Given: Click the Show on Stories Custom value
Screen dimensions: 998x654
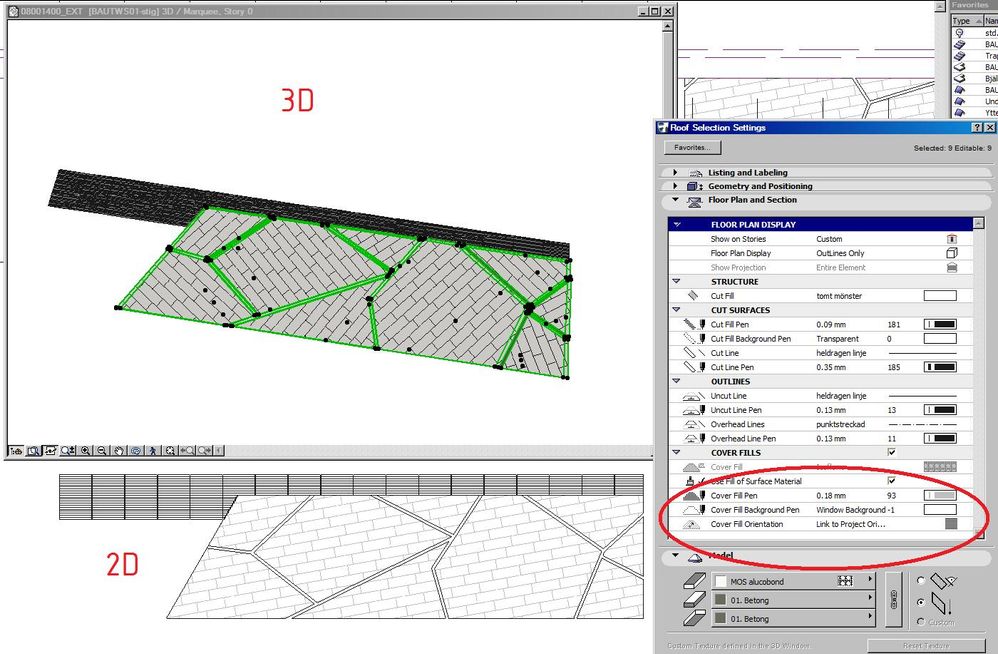Looking at the screenshot, I should (x=829, y=239).
